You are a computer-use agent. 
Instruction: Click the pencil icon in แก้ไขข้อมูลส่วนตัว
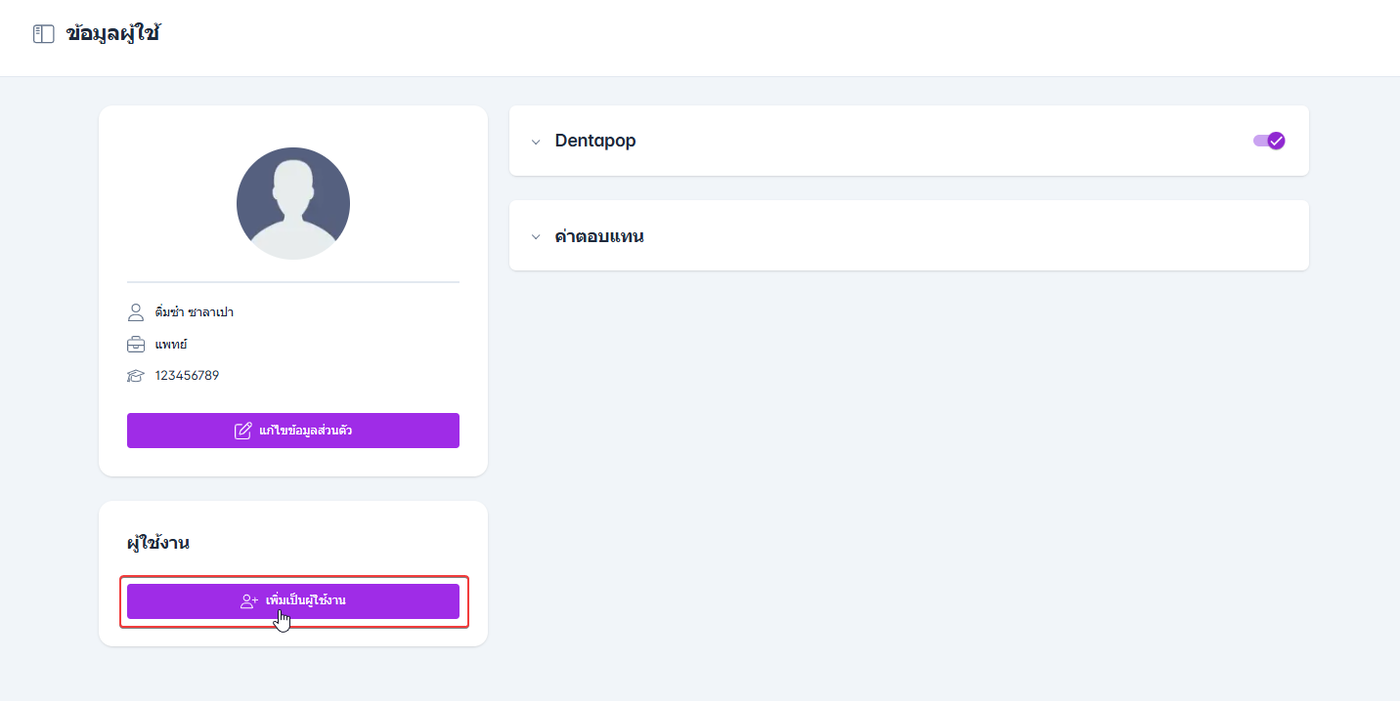[243, 431]
